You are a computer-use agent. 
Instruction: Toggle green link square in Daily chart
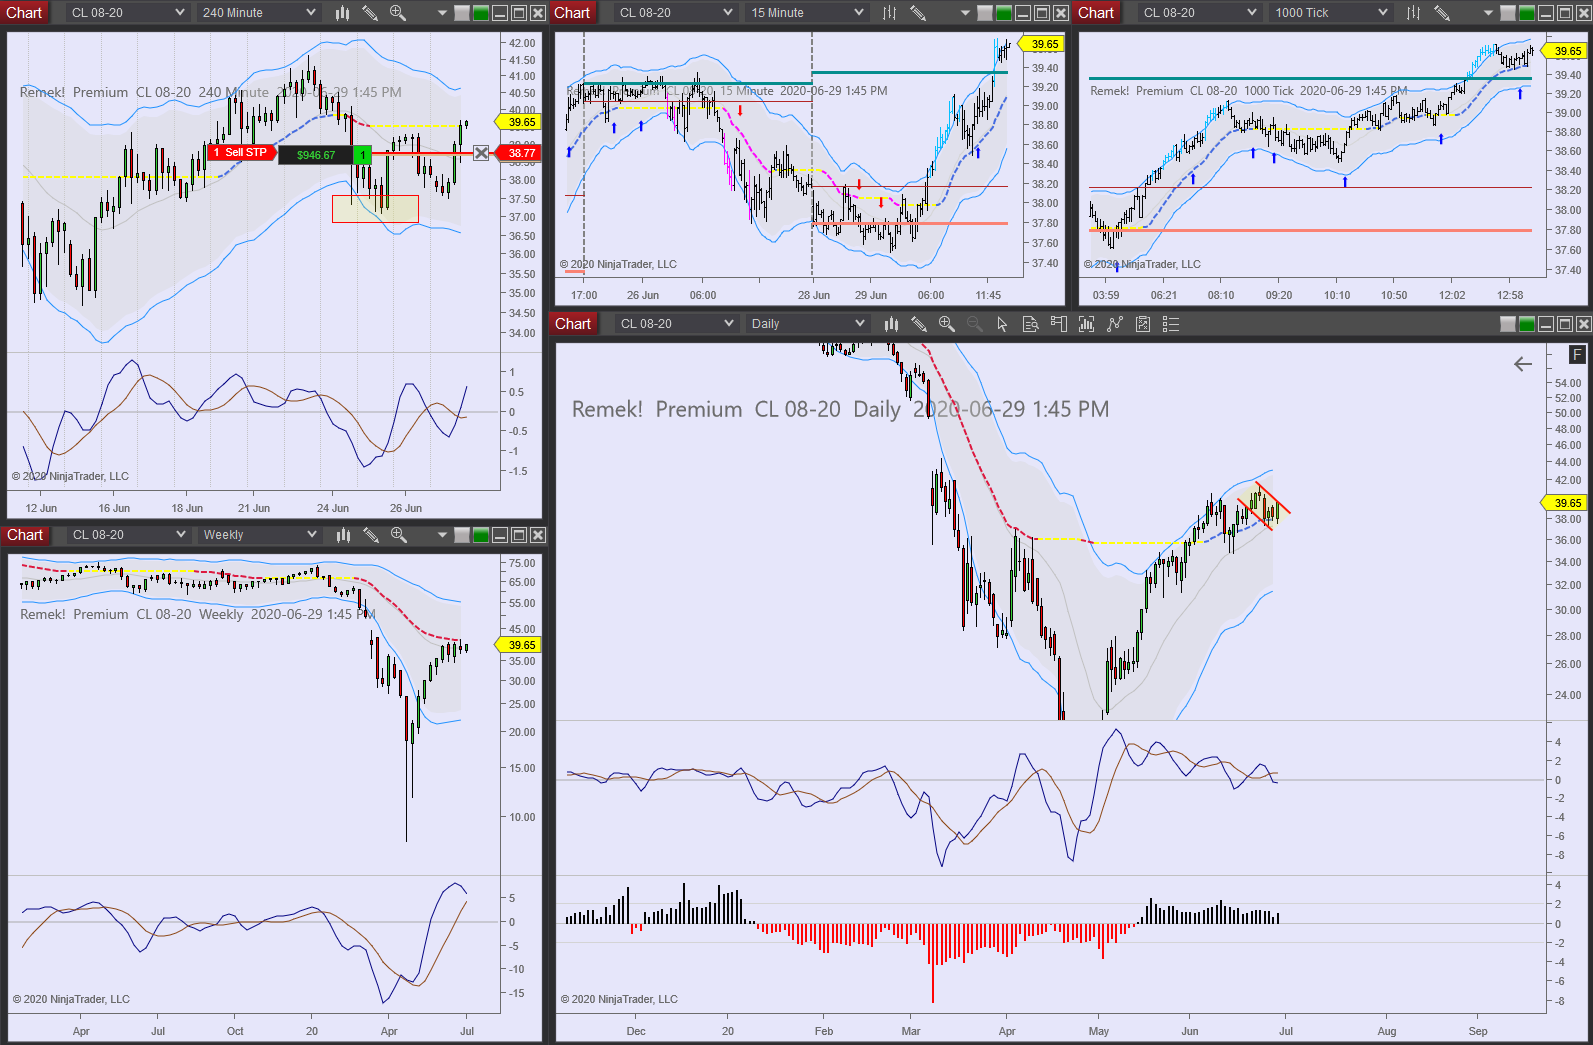click(x=1526, y=324)
